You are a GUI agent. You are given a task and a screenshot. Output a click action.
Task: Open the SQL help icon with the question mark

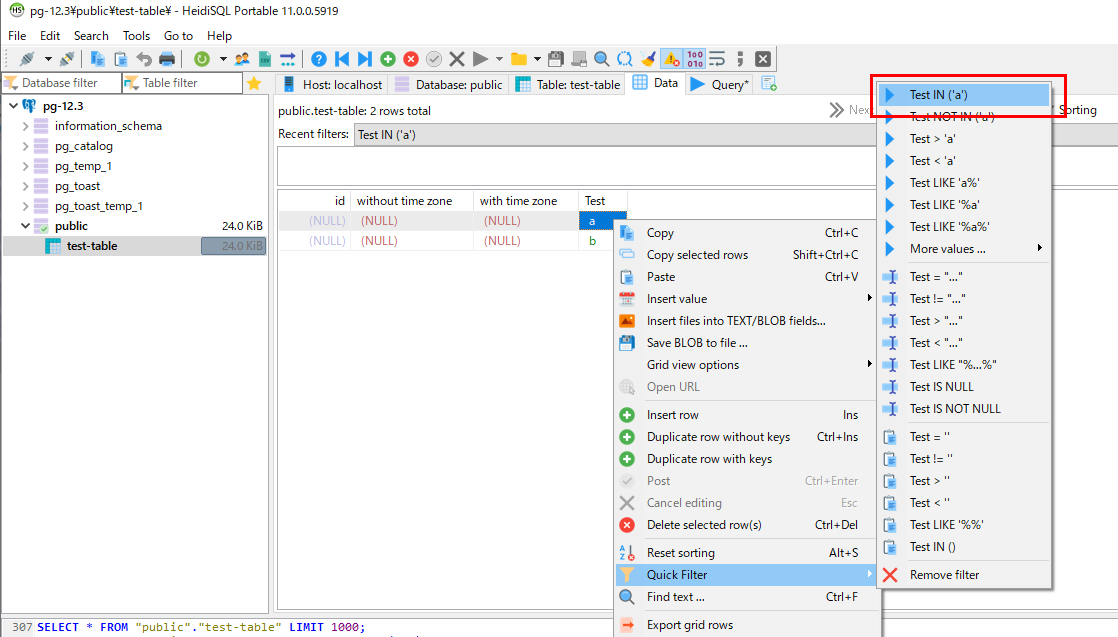pos(318,59)
